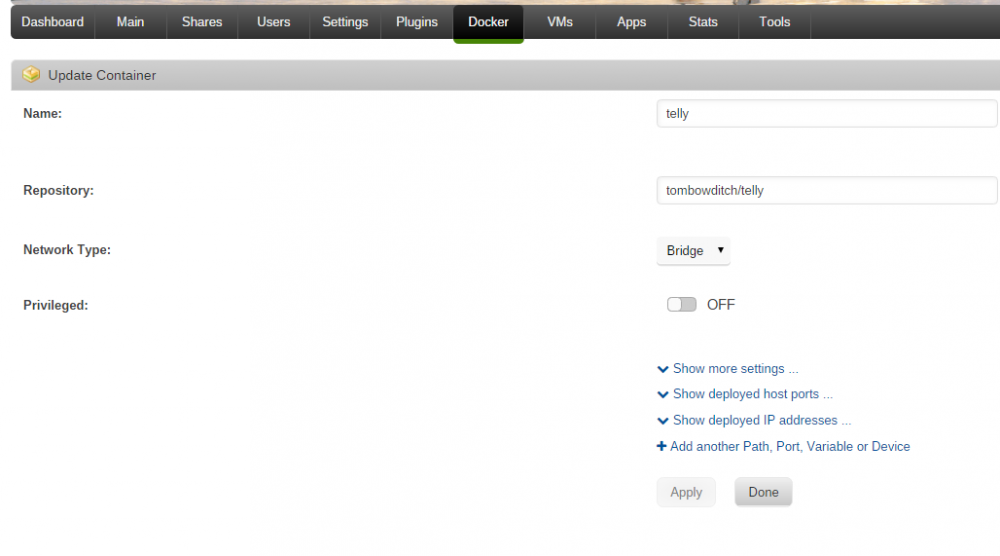The width and height of the screenshot is (1000, 556).
Task: Click the Privileged OFF status text
Action: point(721,305)
